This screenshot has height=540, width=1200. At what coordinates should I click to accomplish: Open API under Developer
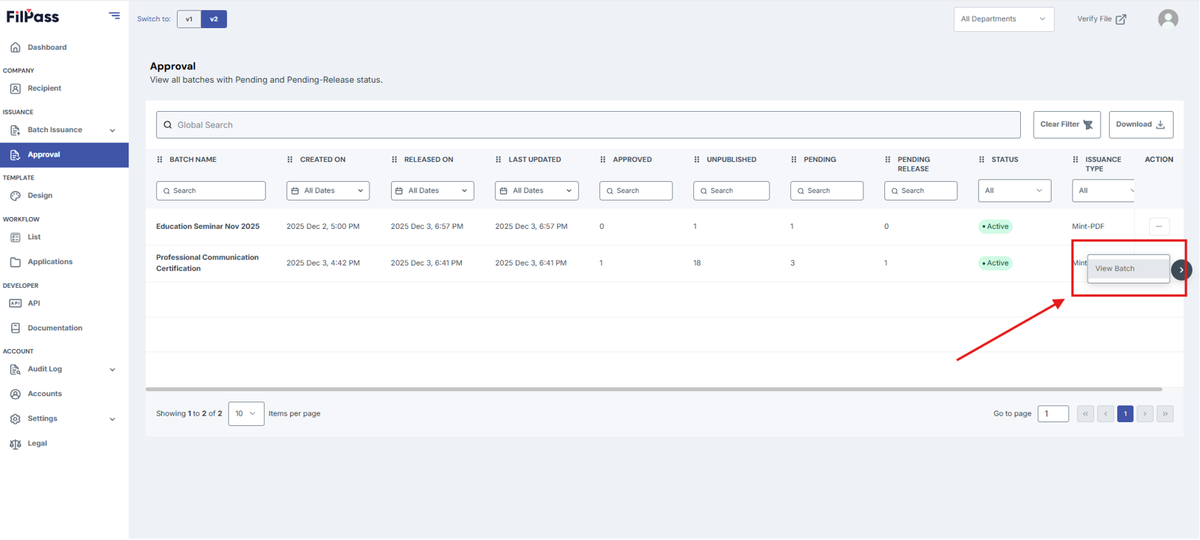[34, 303]
